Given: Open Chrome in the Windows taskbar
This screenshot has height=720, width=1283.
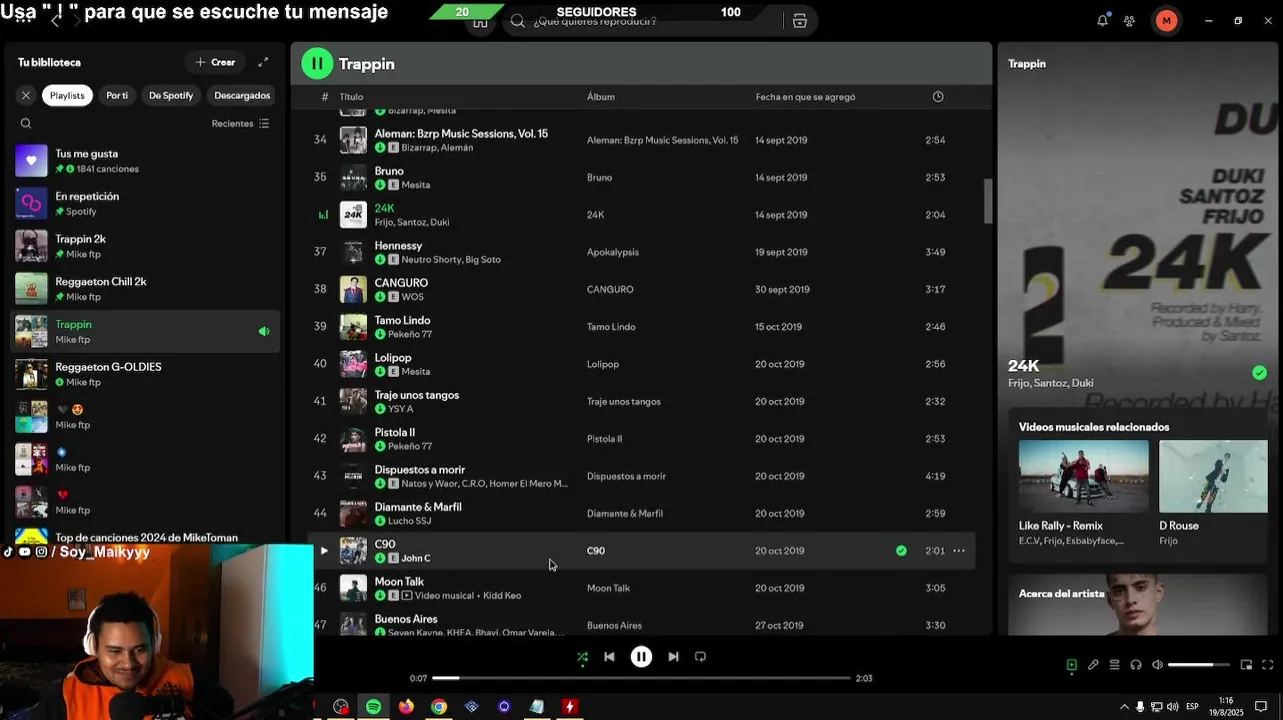Looking at the screenshot, I should click(439, 706).
